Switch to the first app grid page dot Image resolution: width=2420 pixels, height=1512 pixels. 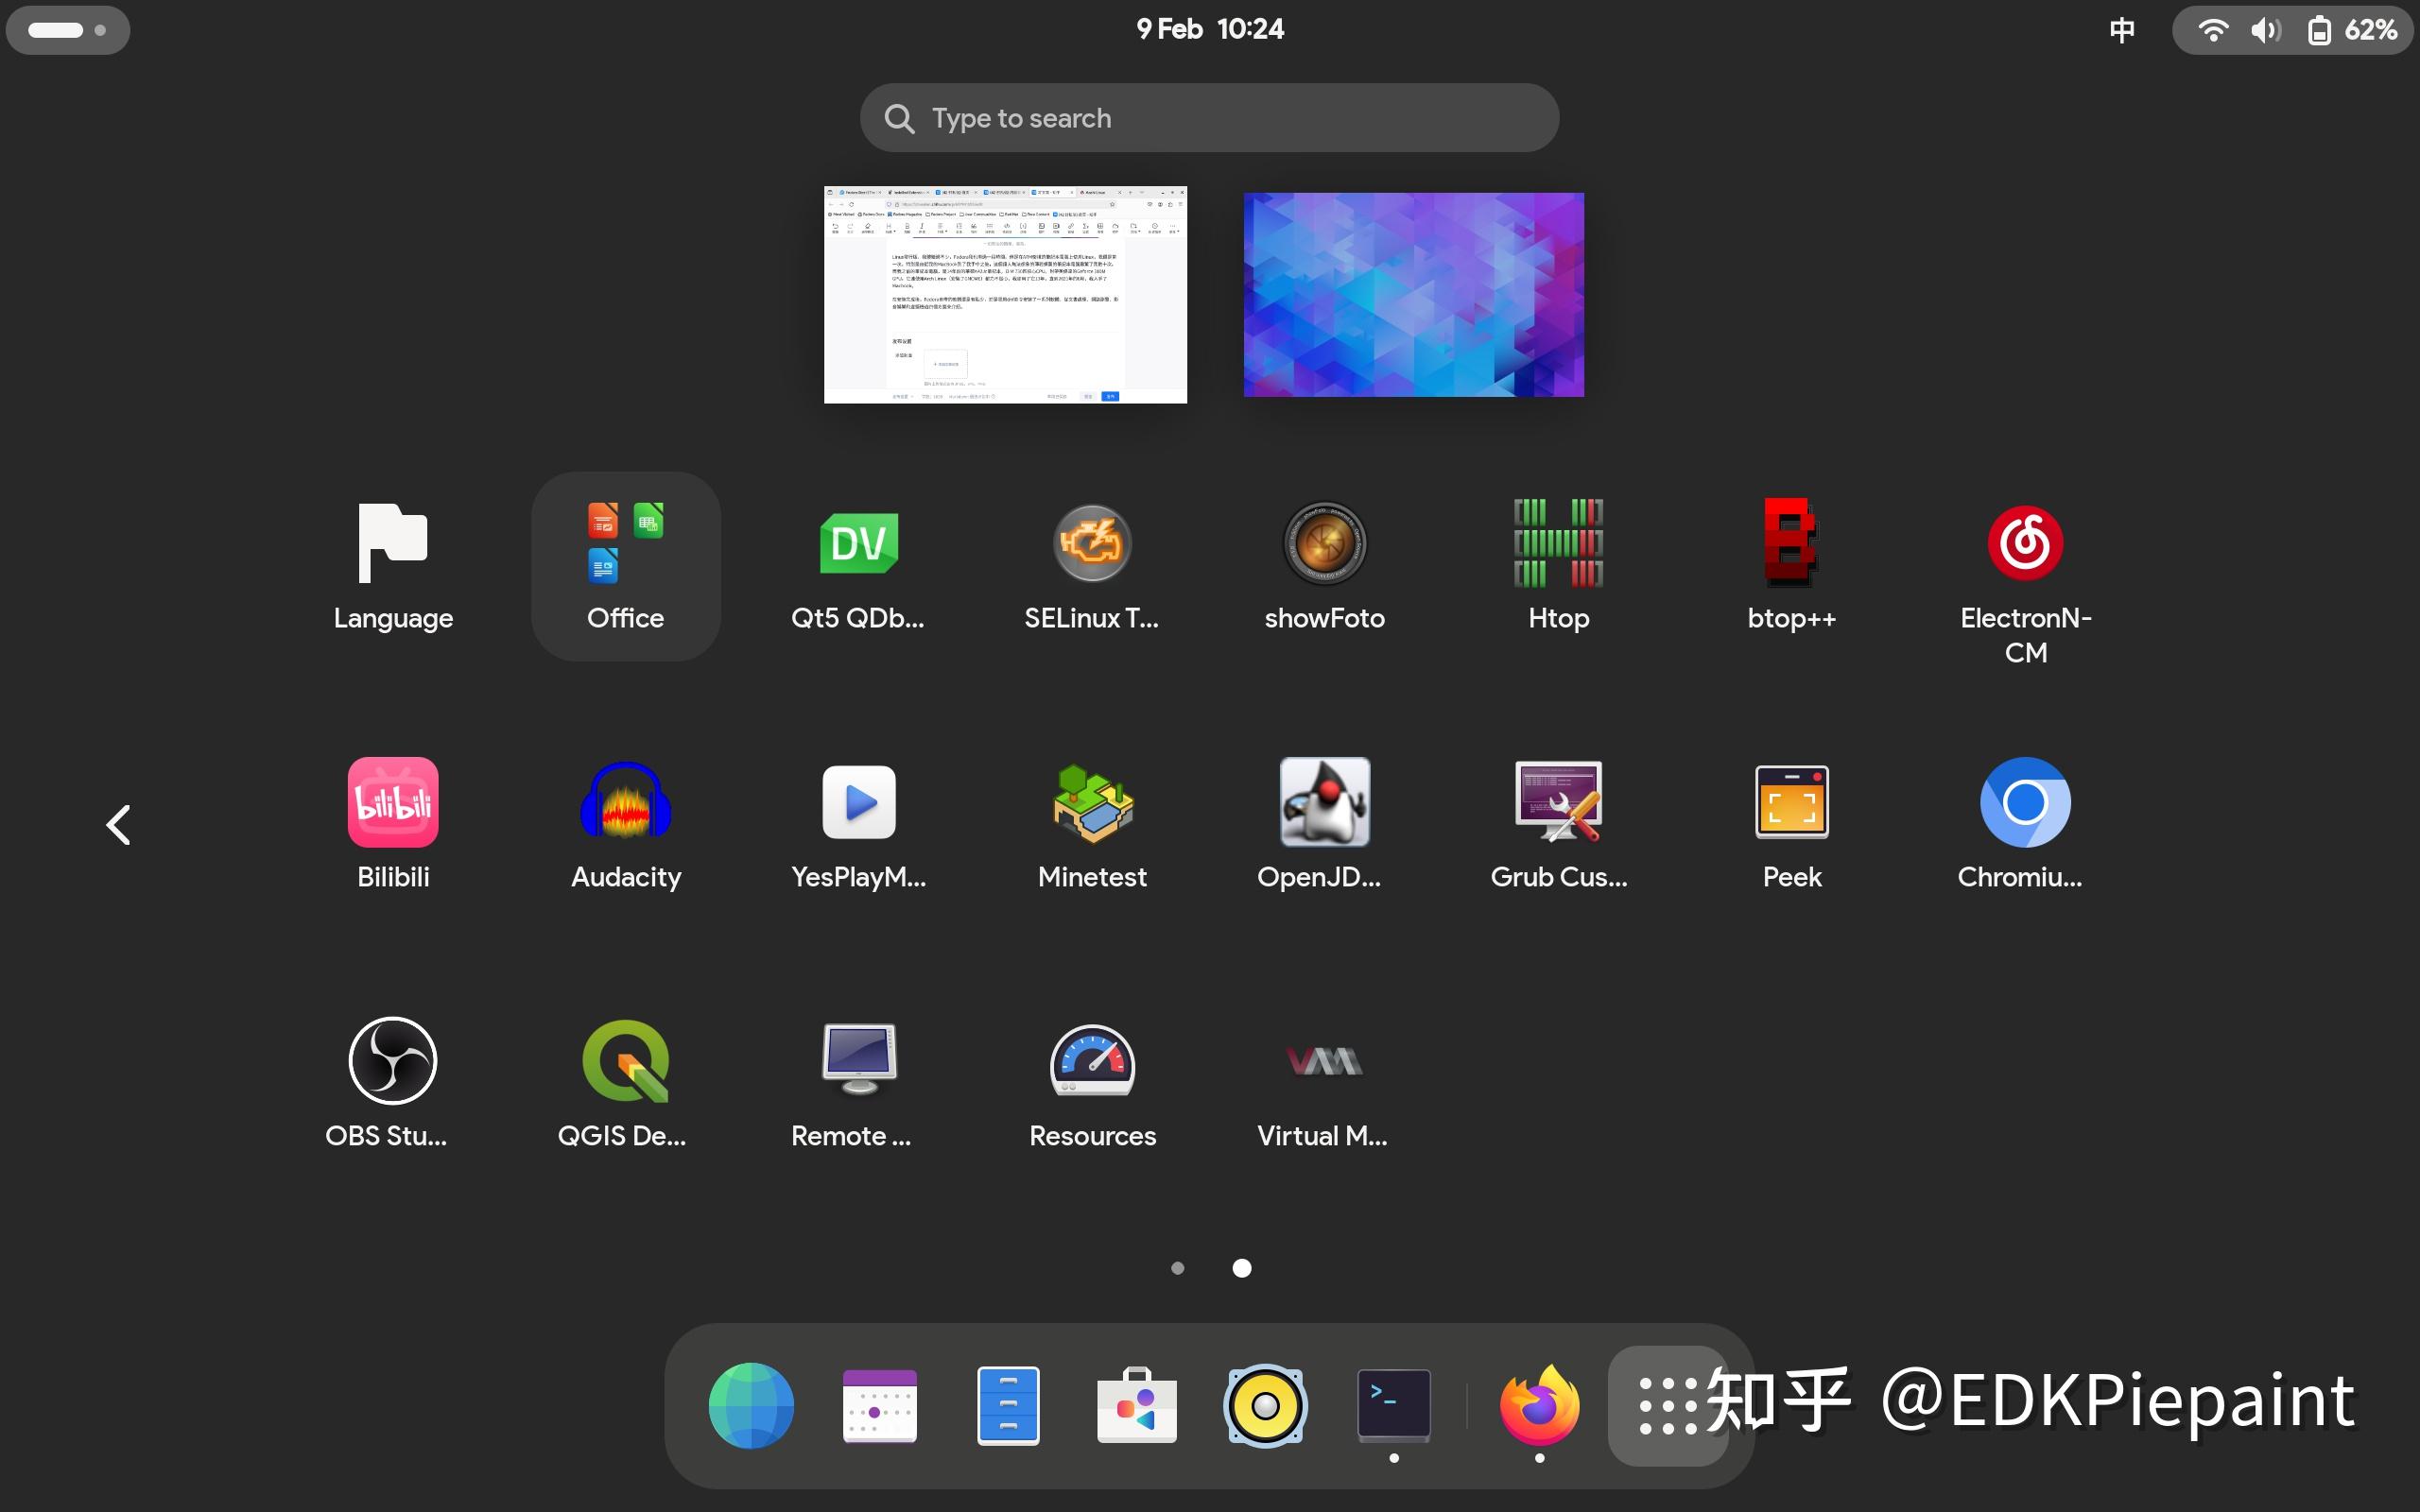tap(1178, 1267)
